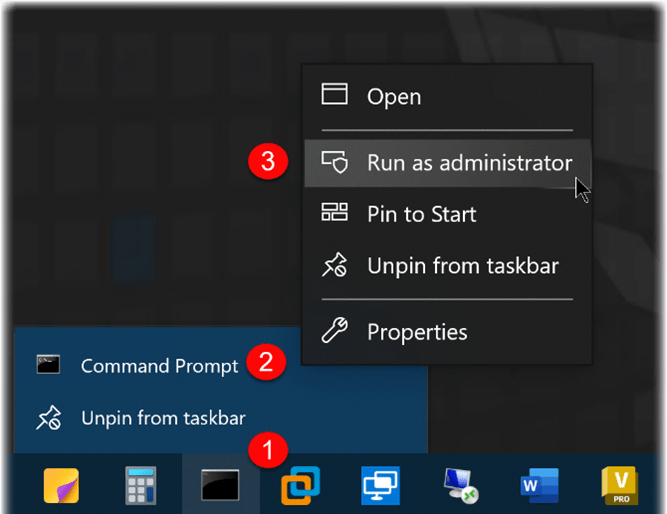This screenshot has height=514, width=667.
Task: Select Pin to Start
Action: pos(447,214)
